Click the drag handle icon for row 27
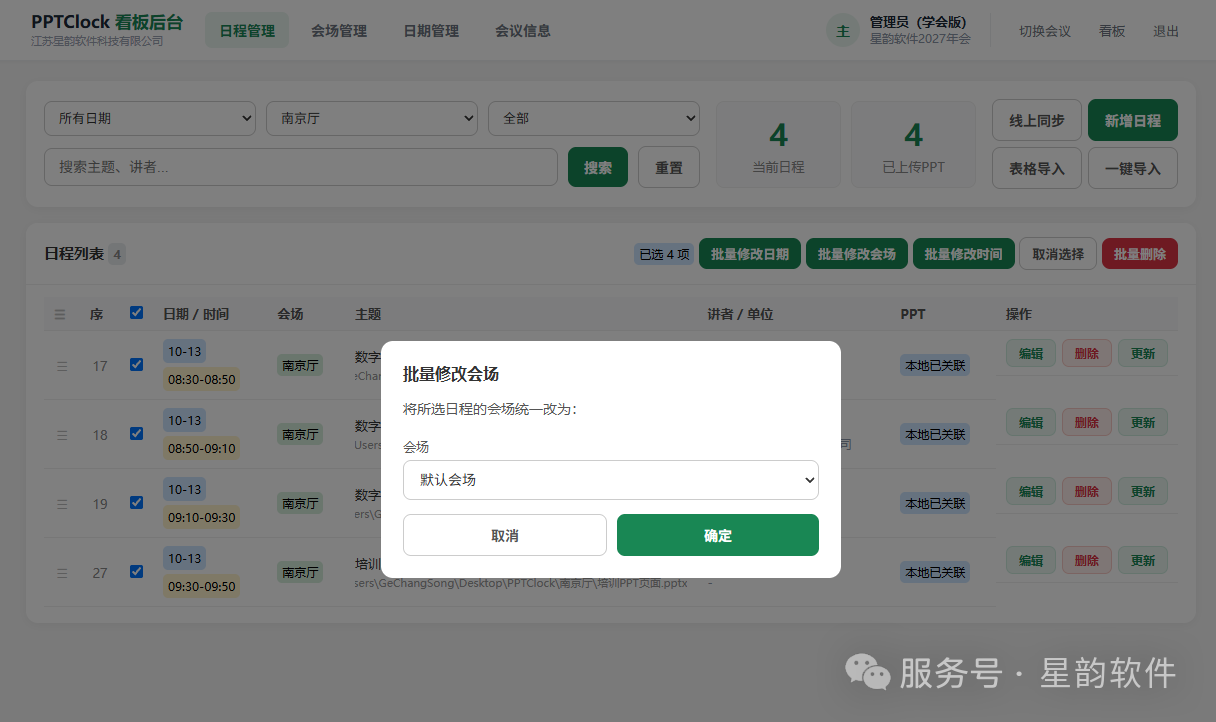 tap(62, 573)
